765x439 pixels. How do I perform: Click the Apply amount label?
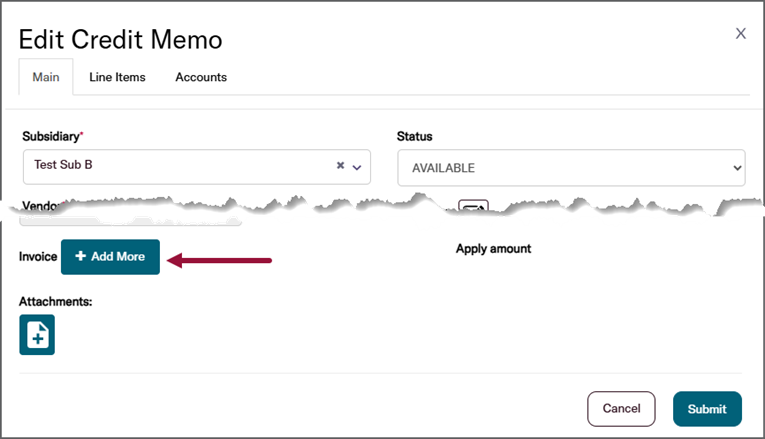(x=493, y=248)
